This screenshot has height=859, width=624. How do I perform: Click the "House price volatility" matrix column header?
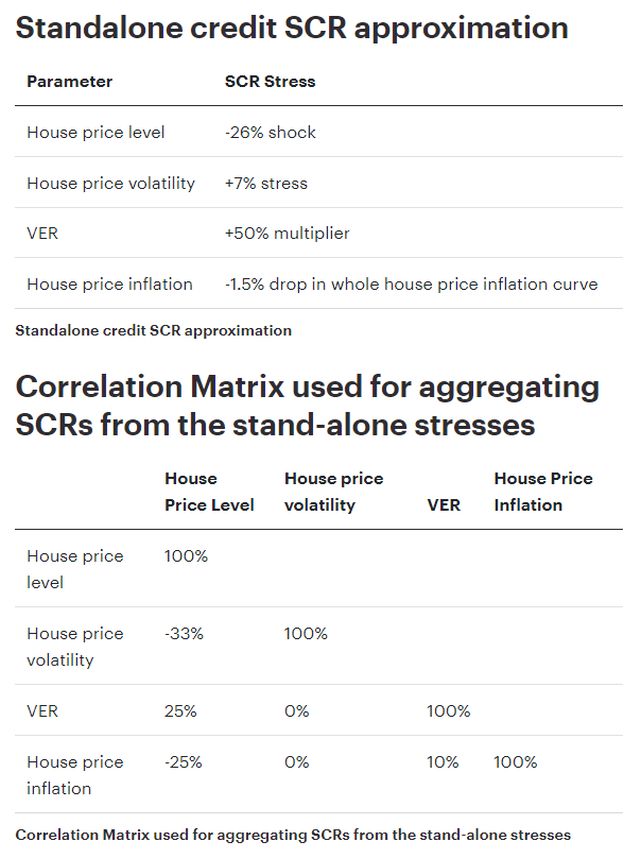tap(334, 492)
